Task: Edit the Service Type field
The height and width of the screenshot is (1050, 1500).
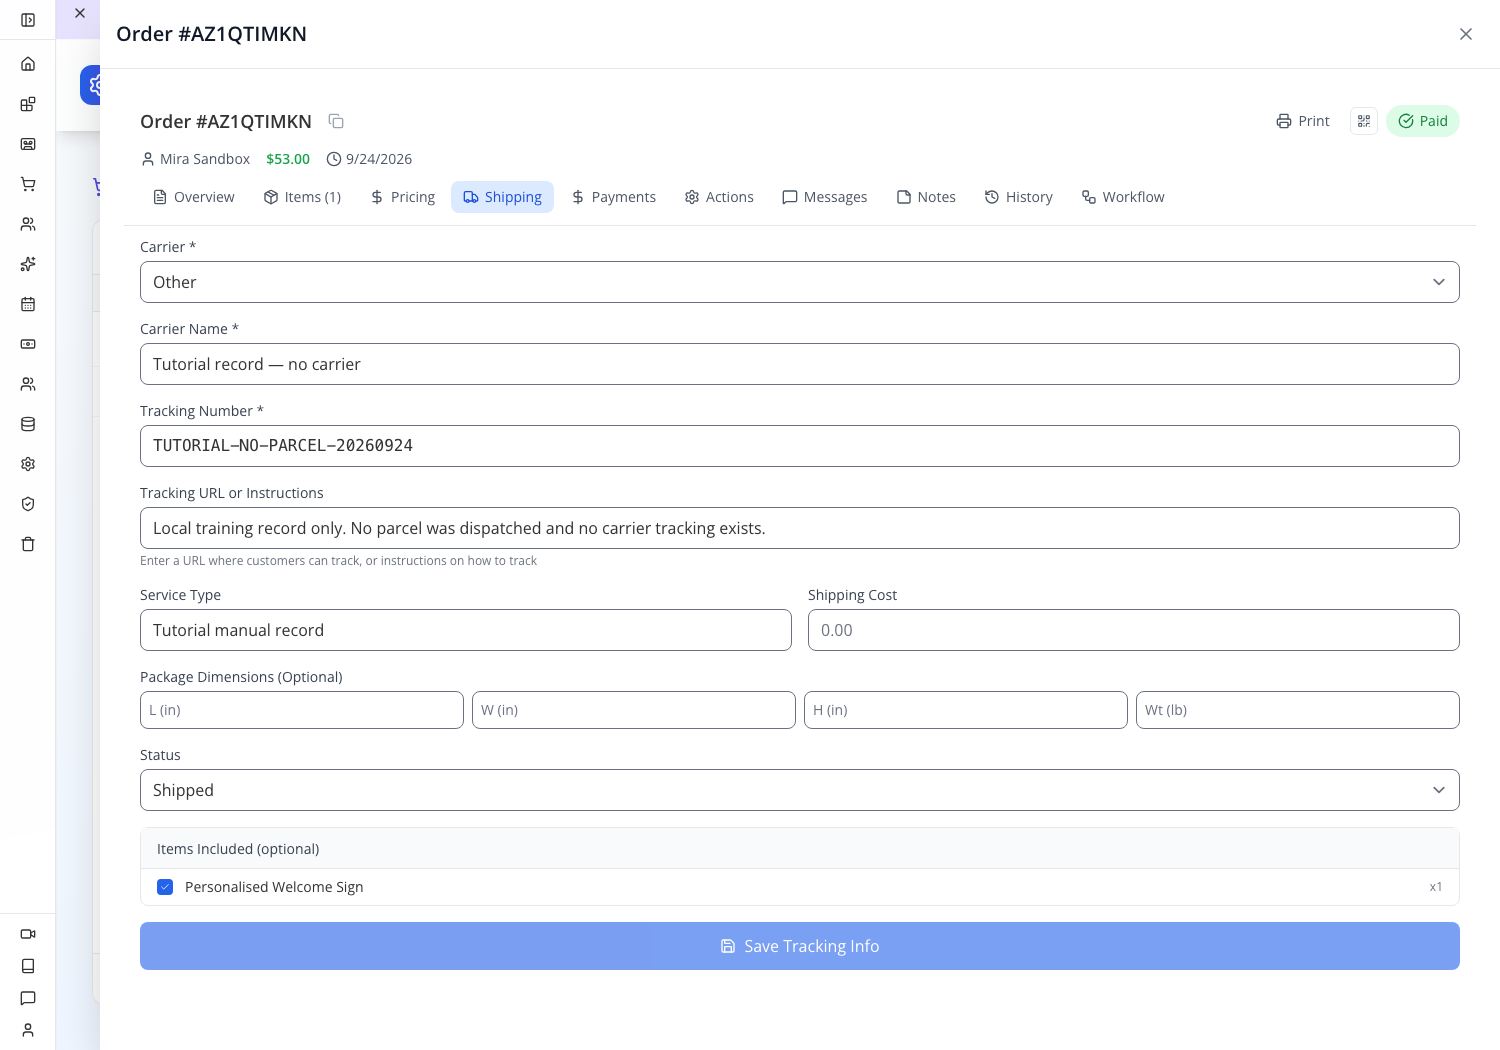Action: click(x=466, y=630)
